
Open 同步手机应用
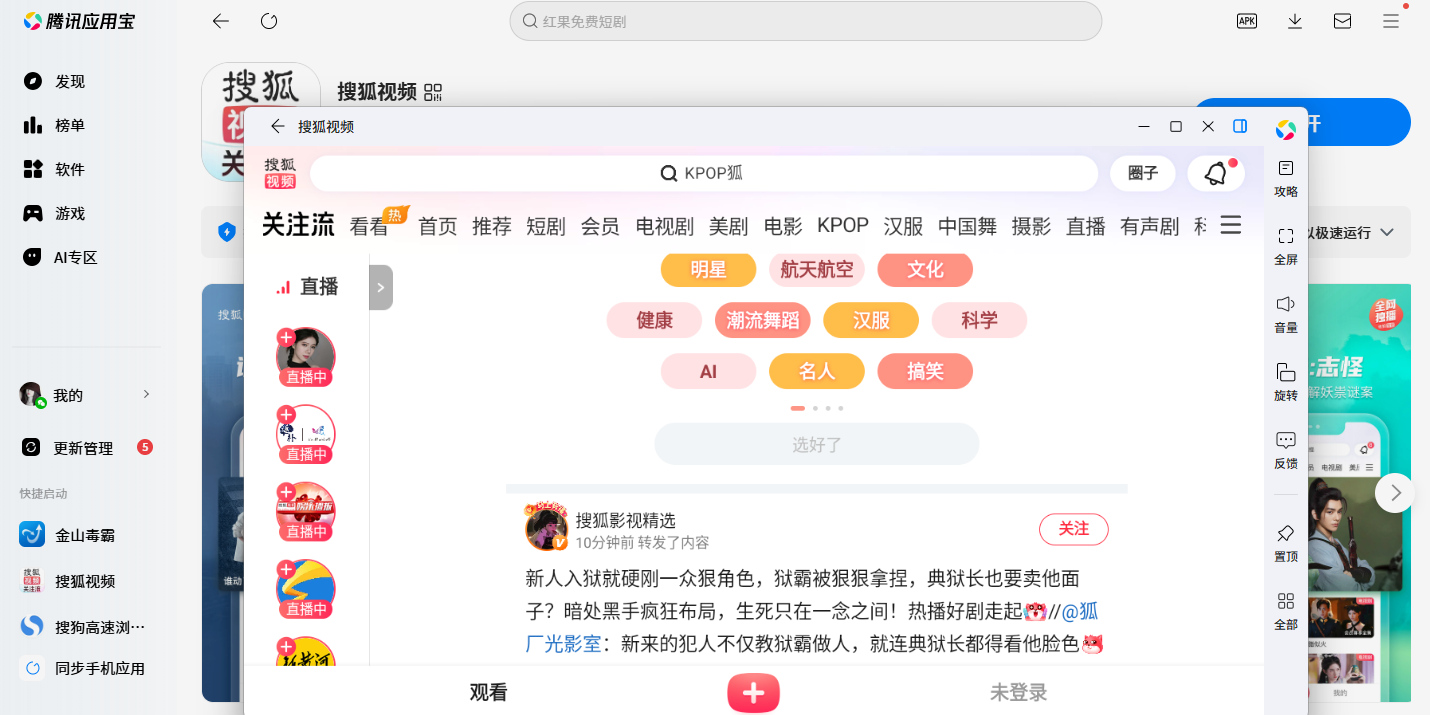tap(83, 668)
